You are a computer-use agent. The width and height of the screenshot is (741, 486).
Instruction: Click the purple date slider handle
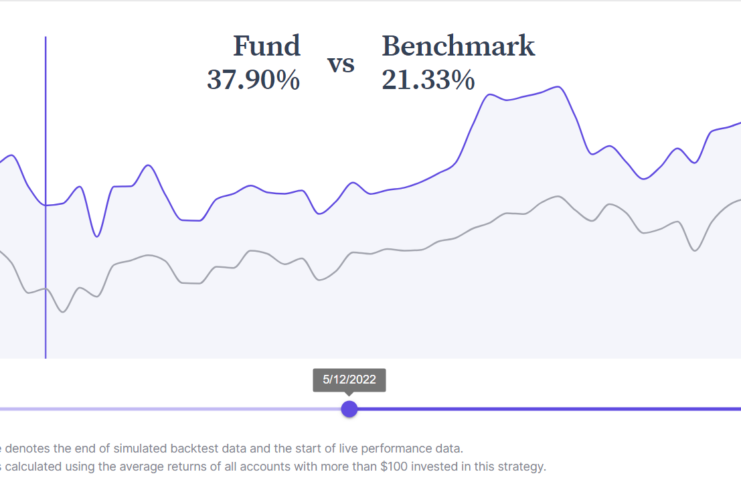click(x=349, y=408)
